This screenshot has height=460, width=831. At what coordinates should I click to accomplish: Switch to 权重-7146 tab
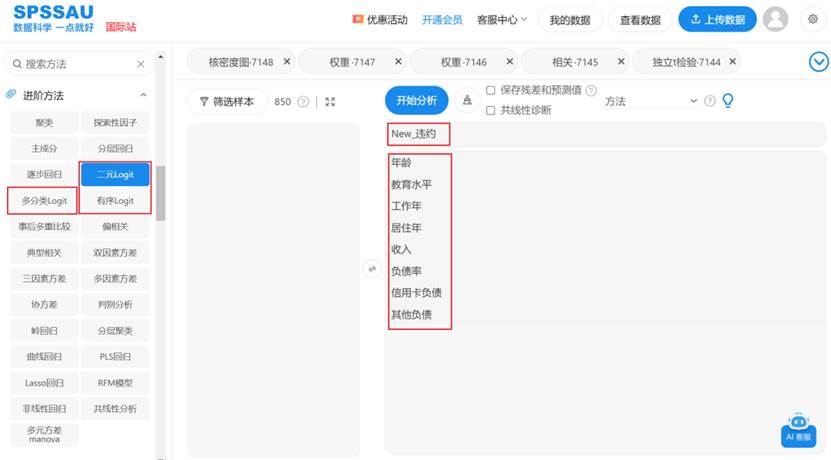[x=463, y=62]
